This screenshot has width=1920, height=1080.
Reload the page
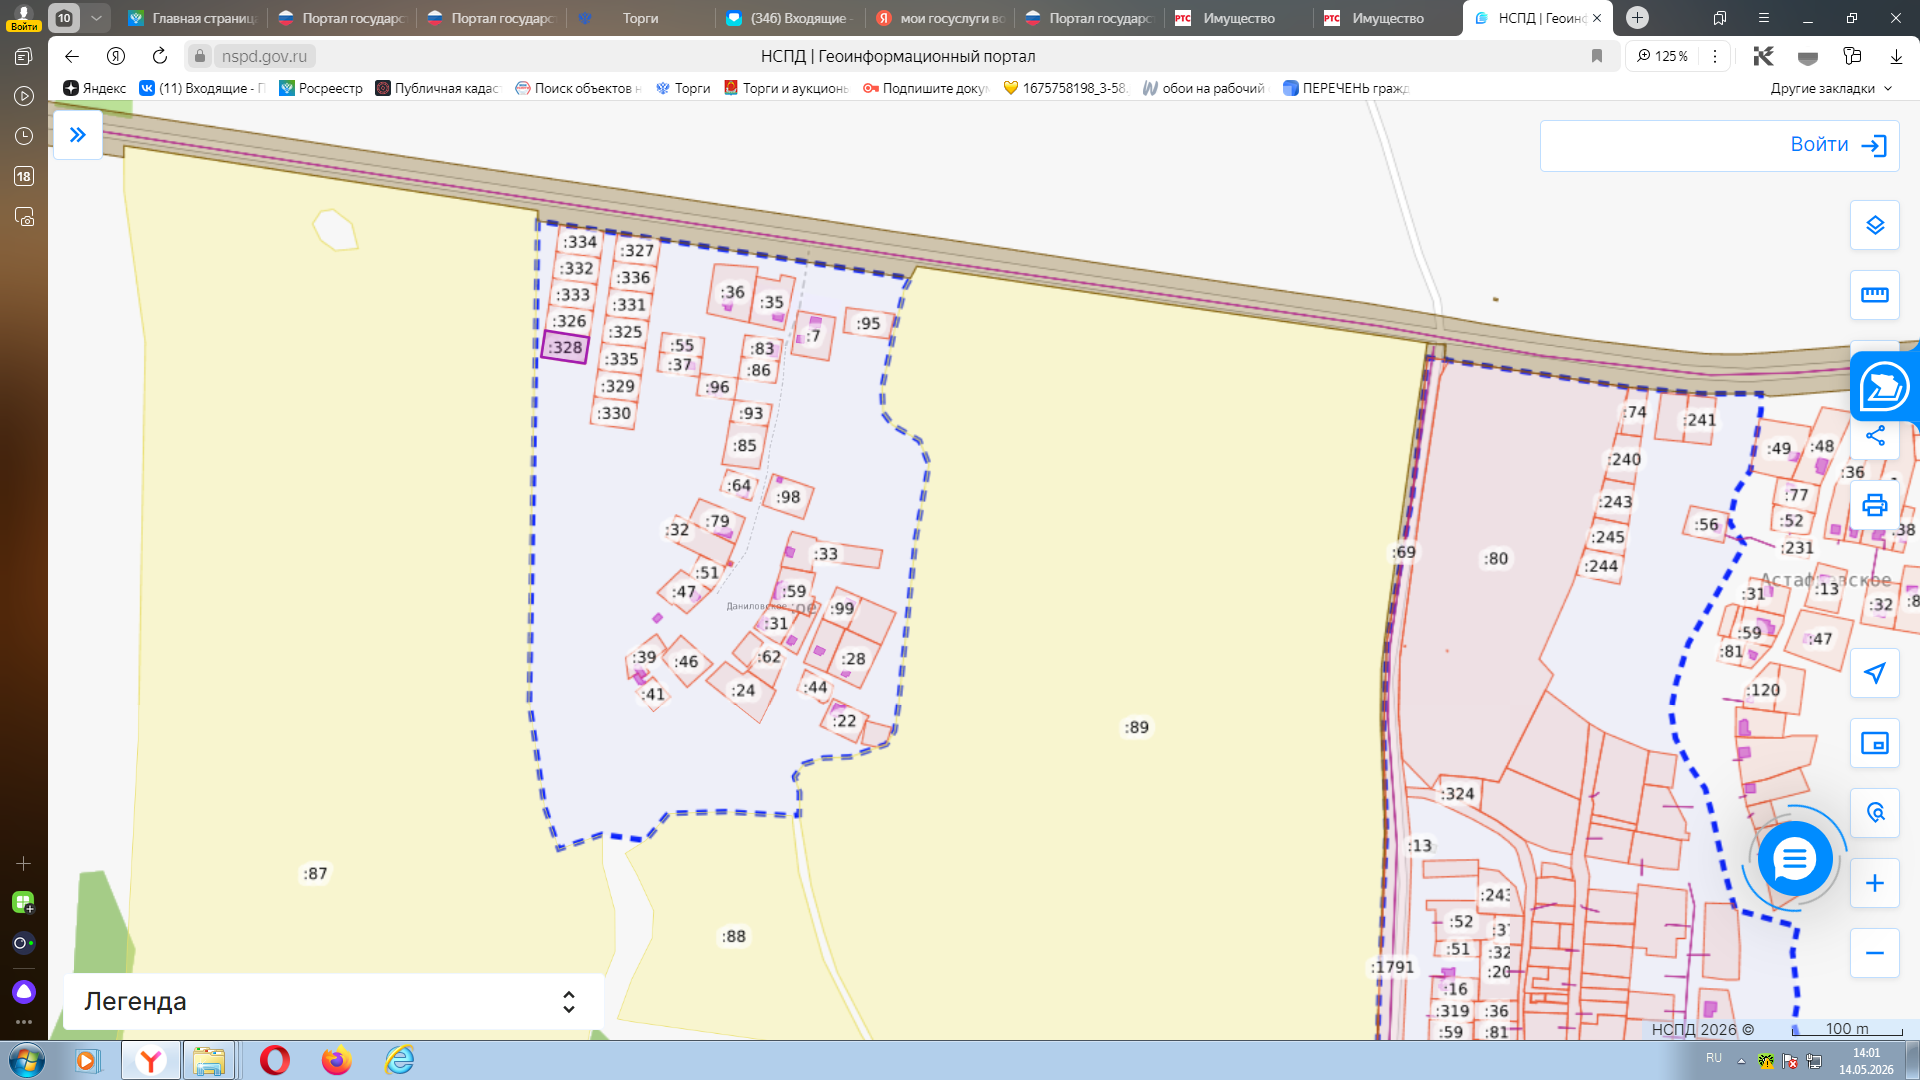(x=160, y=56)
